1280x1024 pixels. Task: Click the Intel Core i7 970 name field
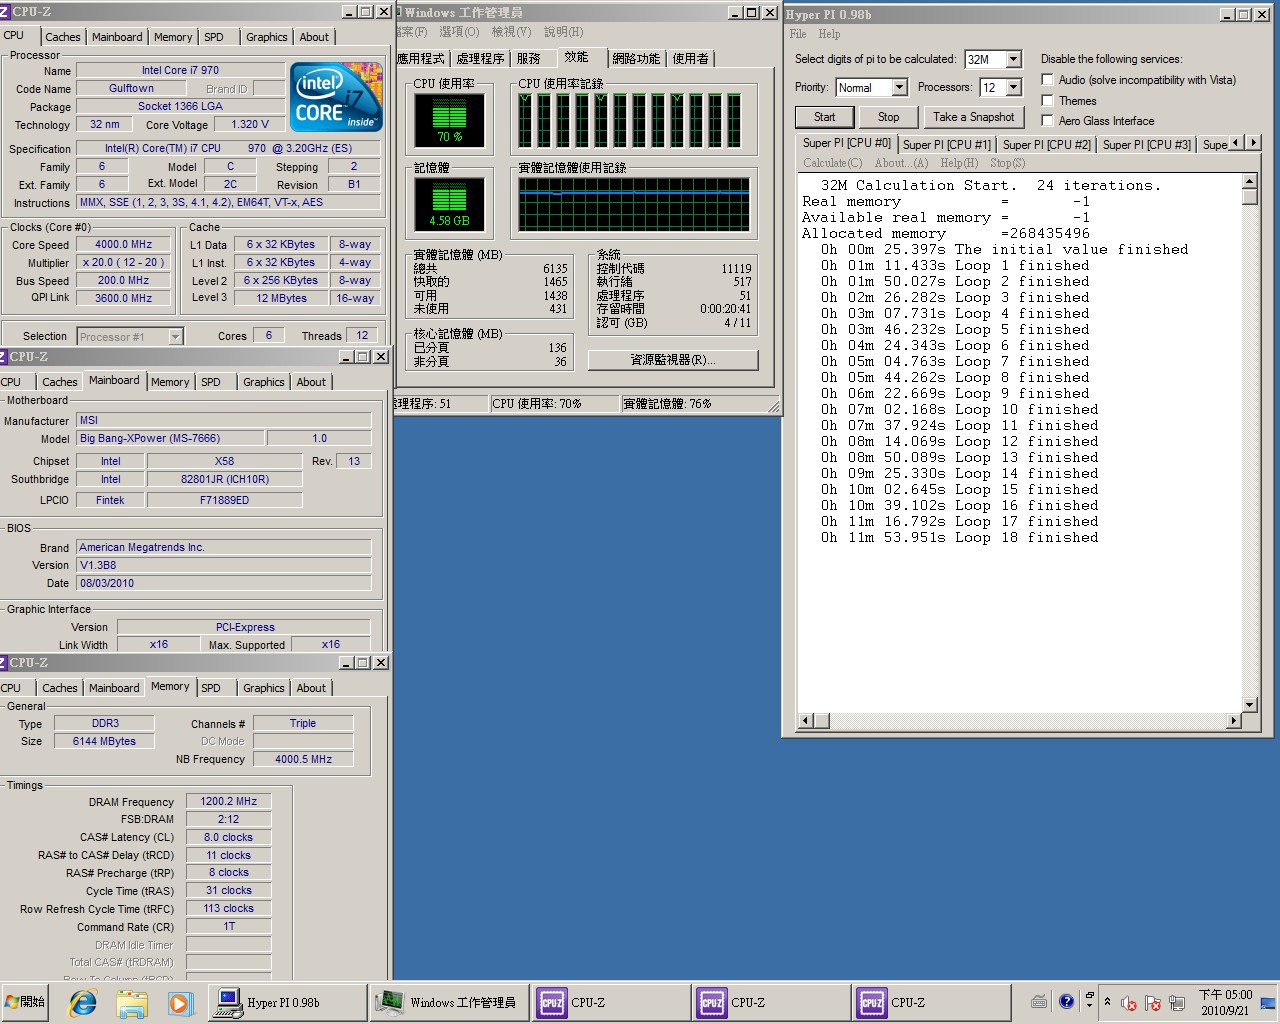pos(180,70)
